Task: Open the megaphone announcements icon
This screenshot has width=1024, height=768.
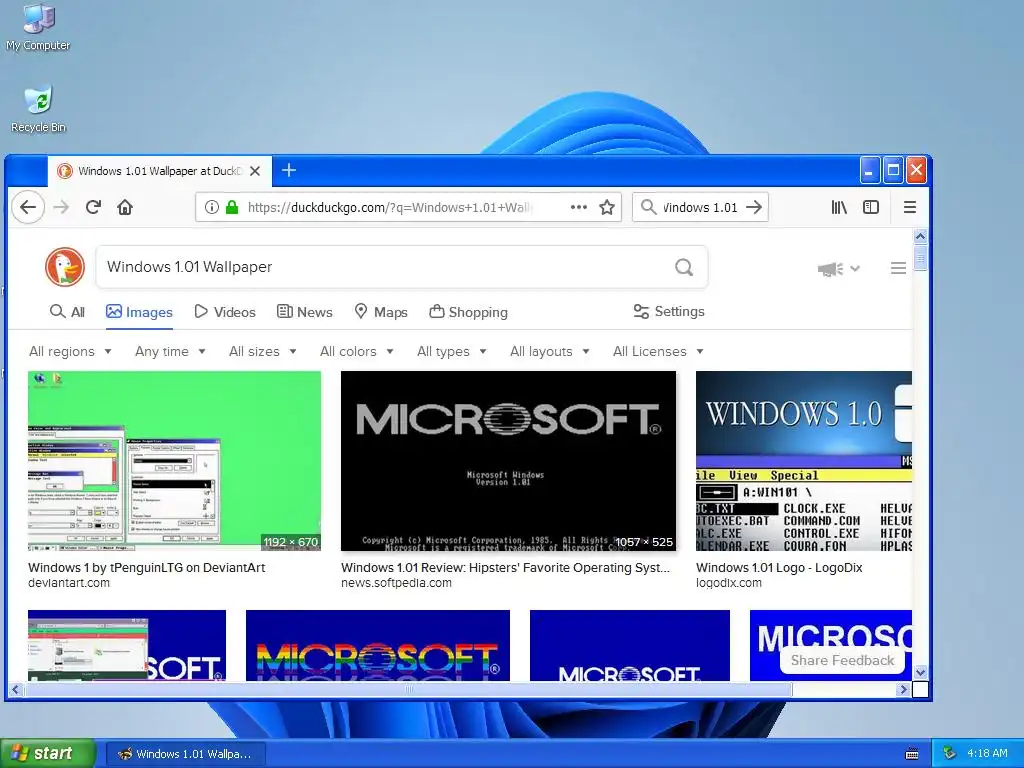Action: pyautogui.click(x=831, y=268)
